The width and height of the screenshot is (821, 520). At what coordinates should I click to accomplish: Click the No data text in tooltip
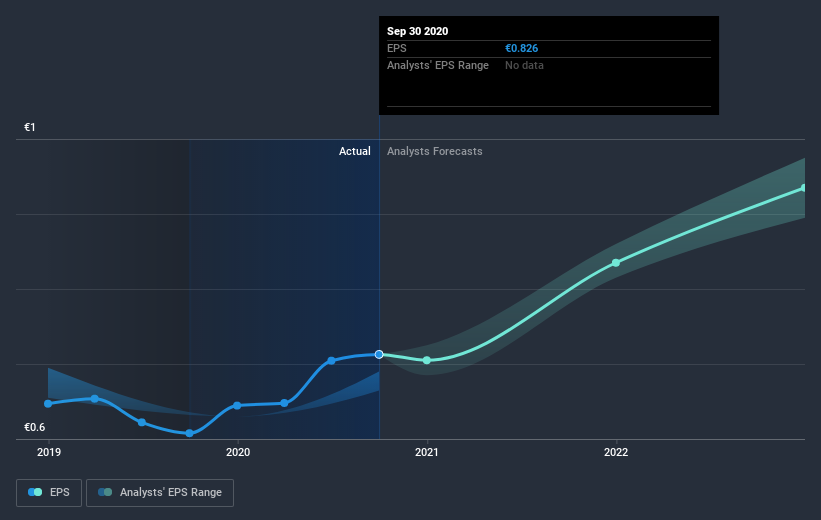(x=524, y=65)
